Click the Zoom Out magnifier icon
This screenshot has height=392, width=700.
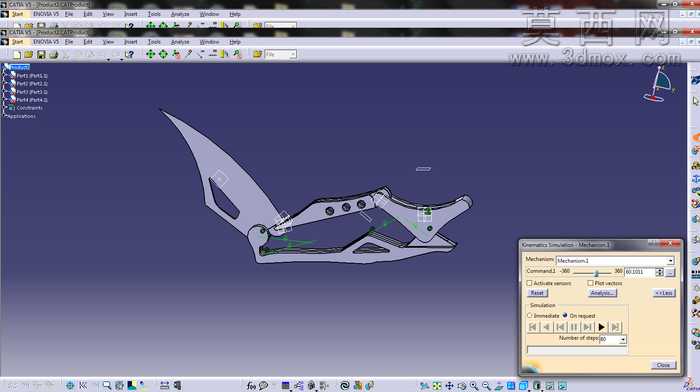[486, 386]
